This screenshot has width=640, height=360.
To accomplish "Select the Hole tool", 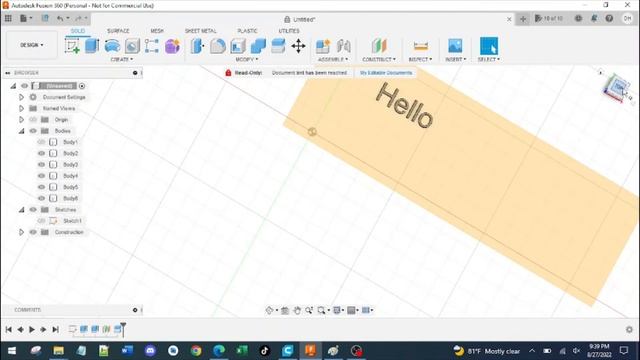I will click(132, 46).
